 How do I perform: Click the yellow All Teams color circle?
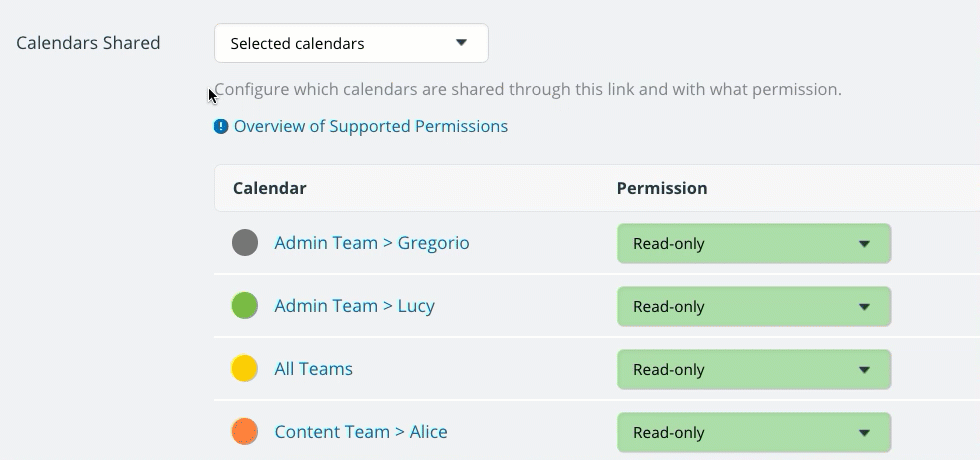point(245,369)
